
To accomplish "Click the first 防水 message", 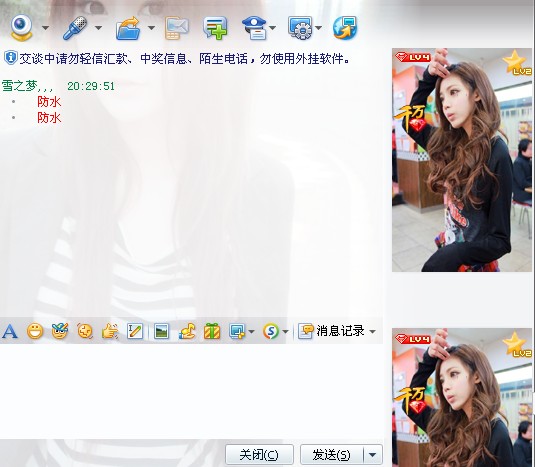I will [x=49, y=102].
